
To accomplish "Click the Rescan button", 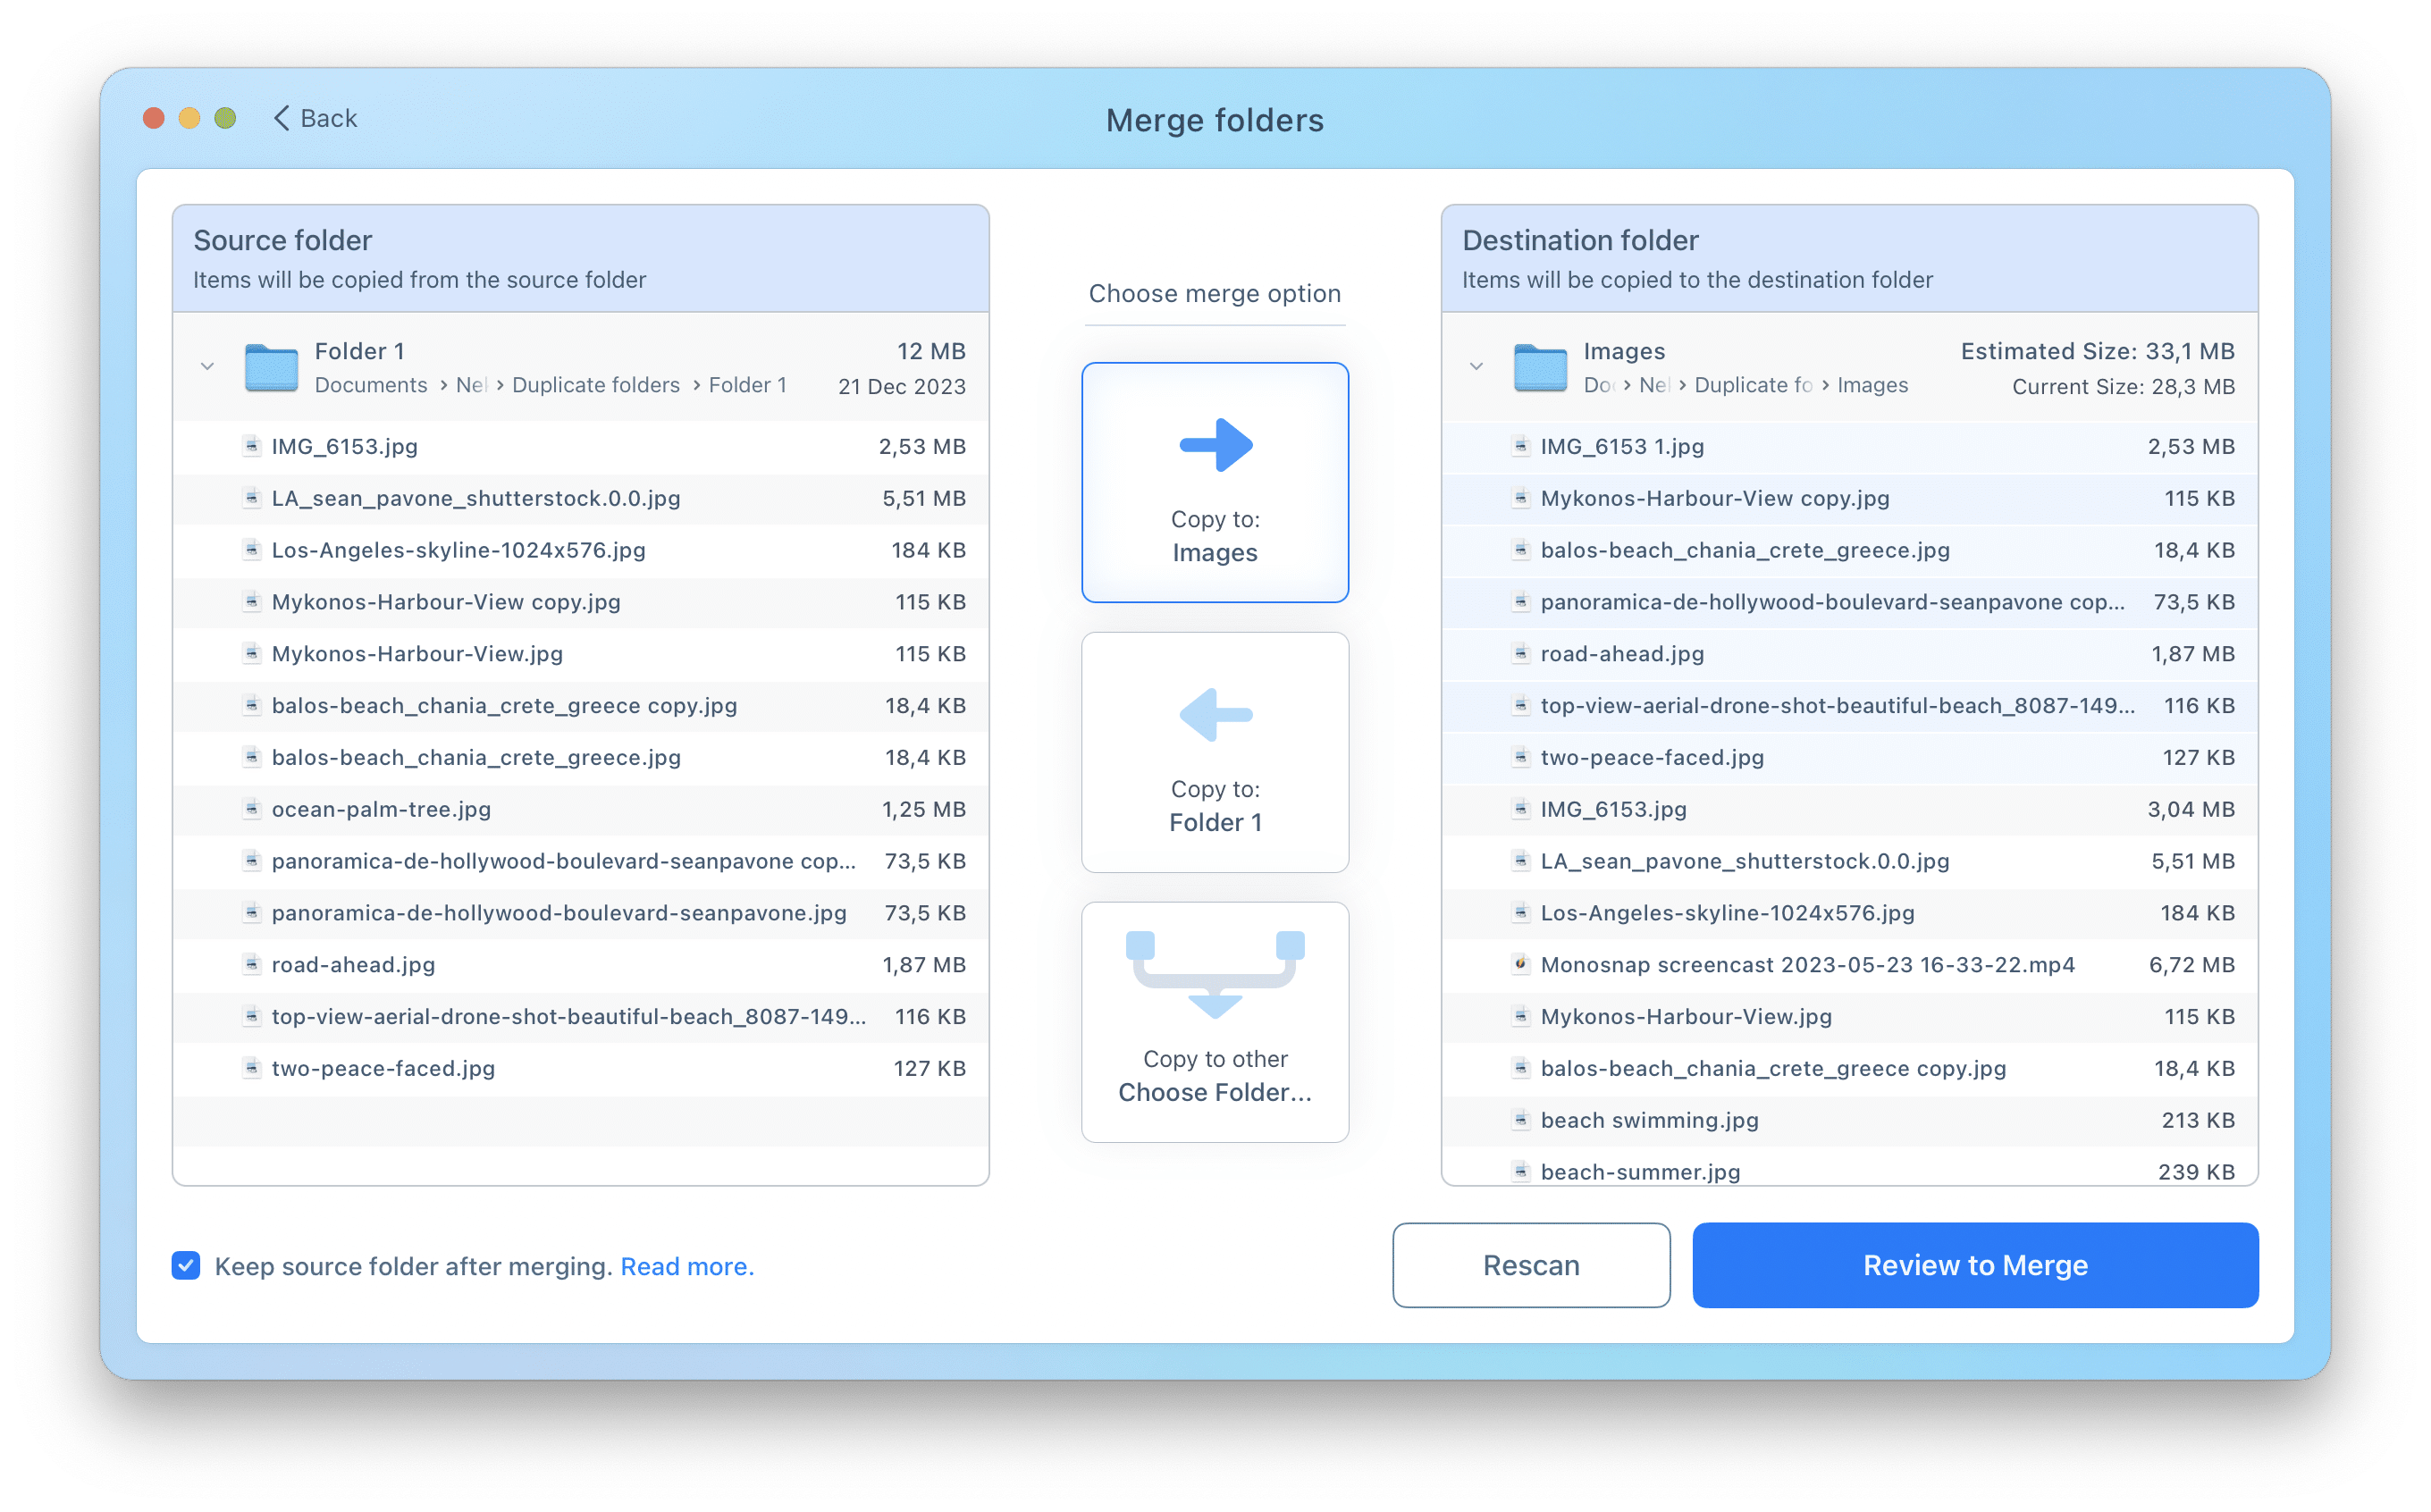I will (1527, 1264).
